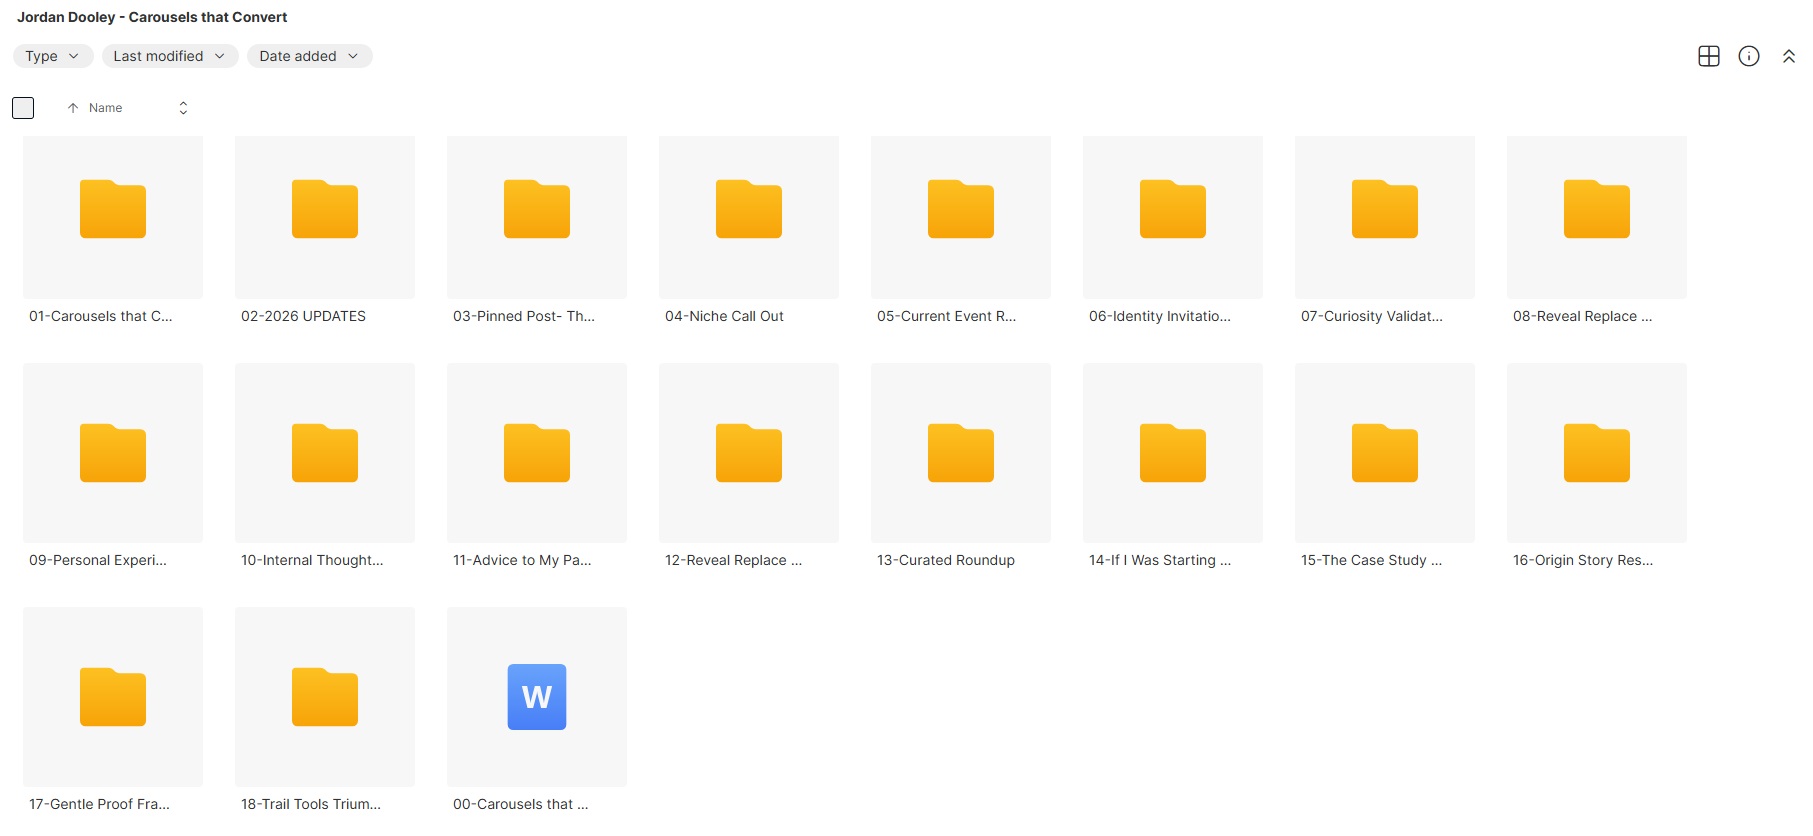Tick the select all checkbox

click(23, 108)
